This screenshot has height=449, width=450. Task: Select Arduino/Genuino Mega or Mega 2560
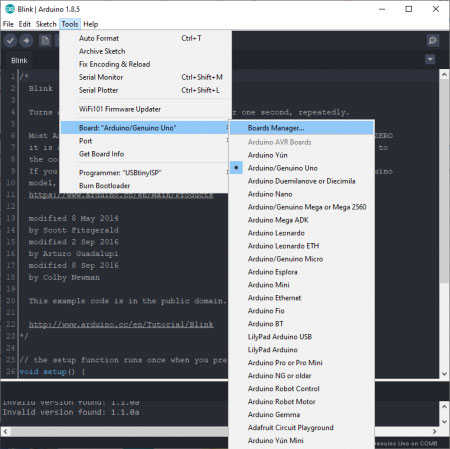click(302, 207)
